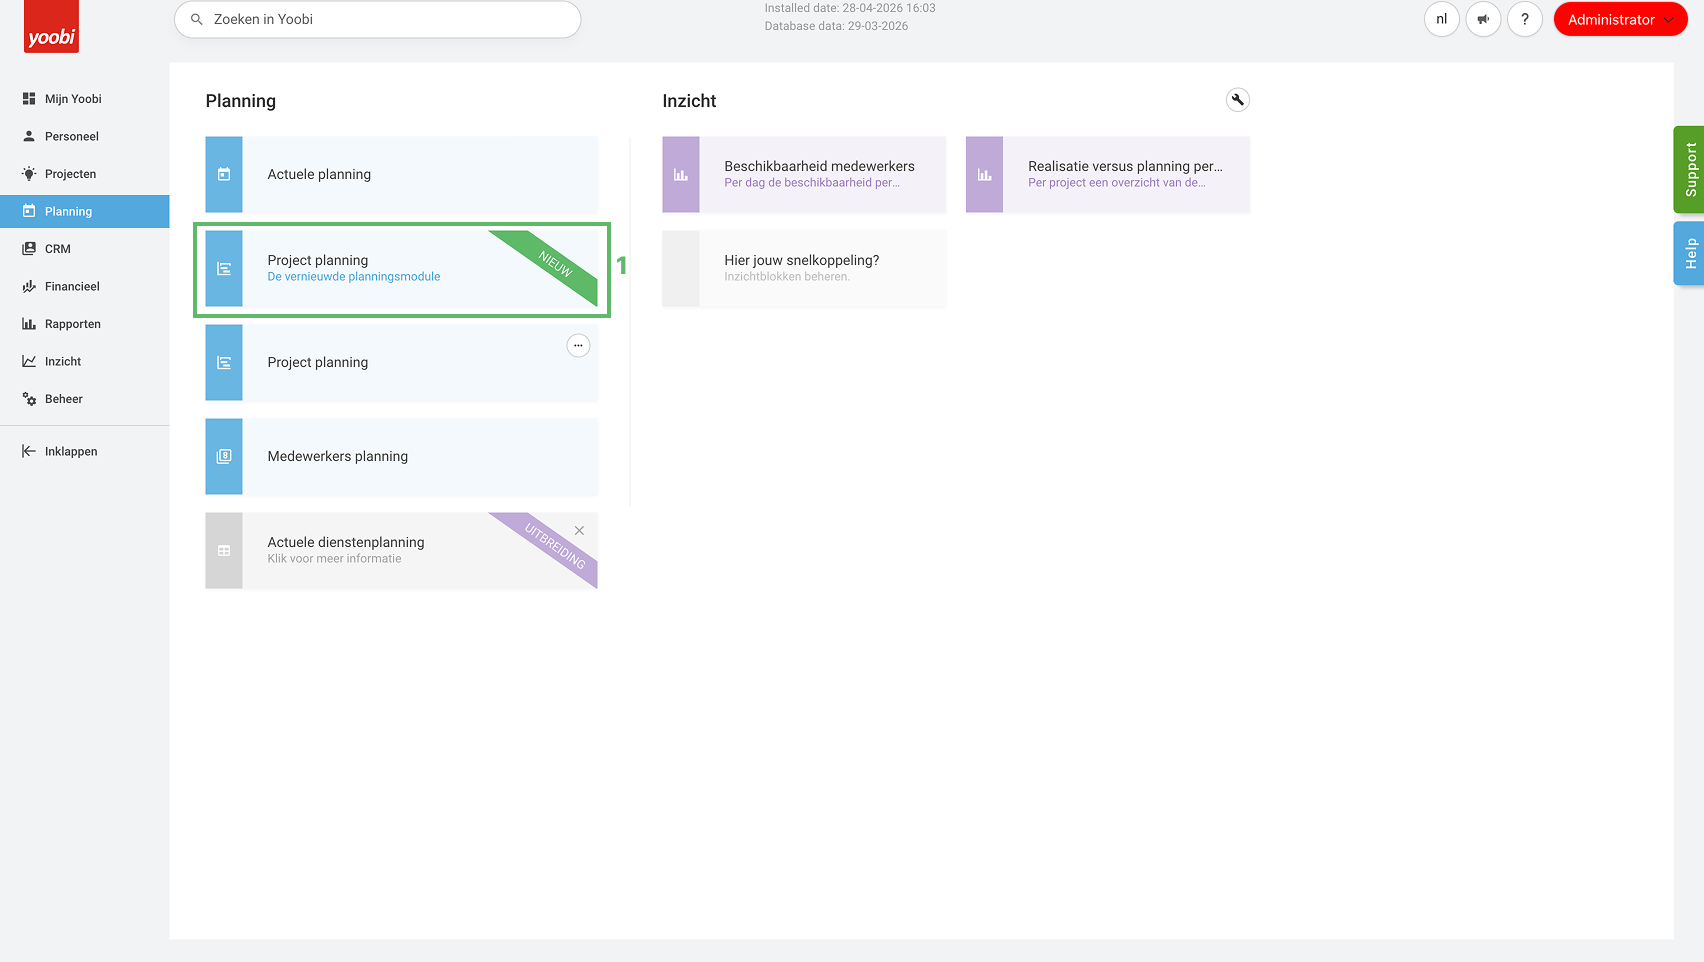The width and height of the screenshot is (1704, 962).
Task: Open the question mark help button
Action: coord(1525,19)
